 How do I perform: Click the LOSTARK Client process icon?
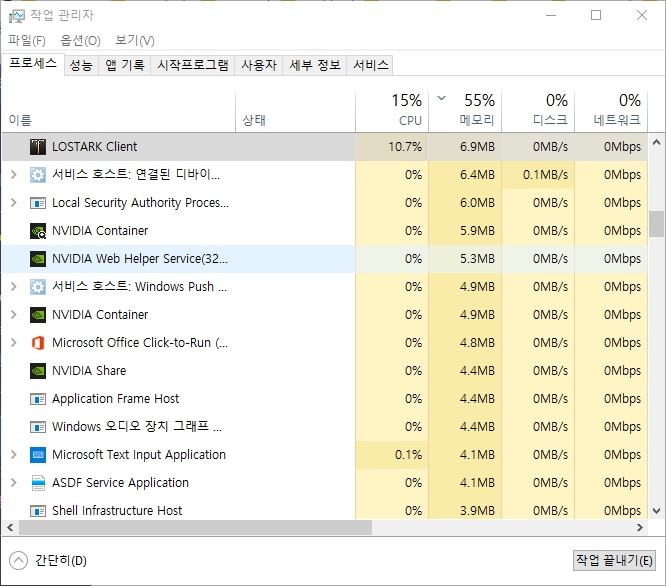38,147
